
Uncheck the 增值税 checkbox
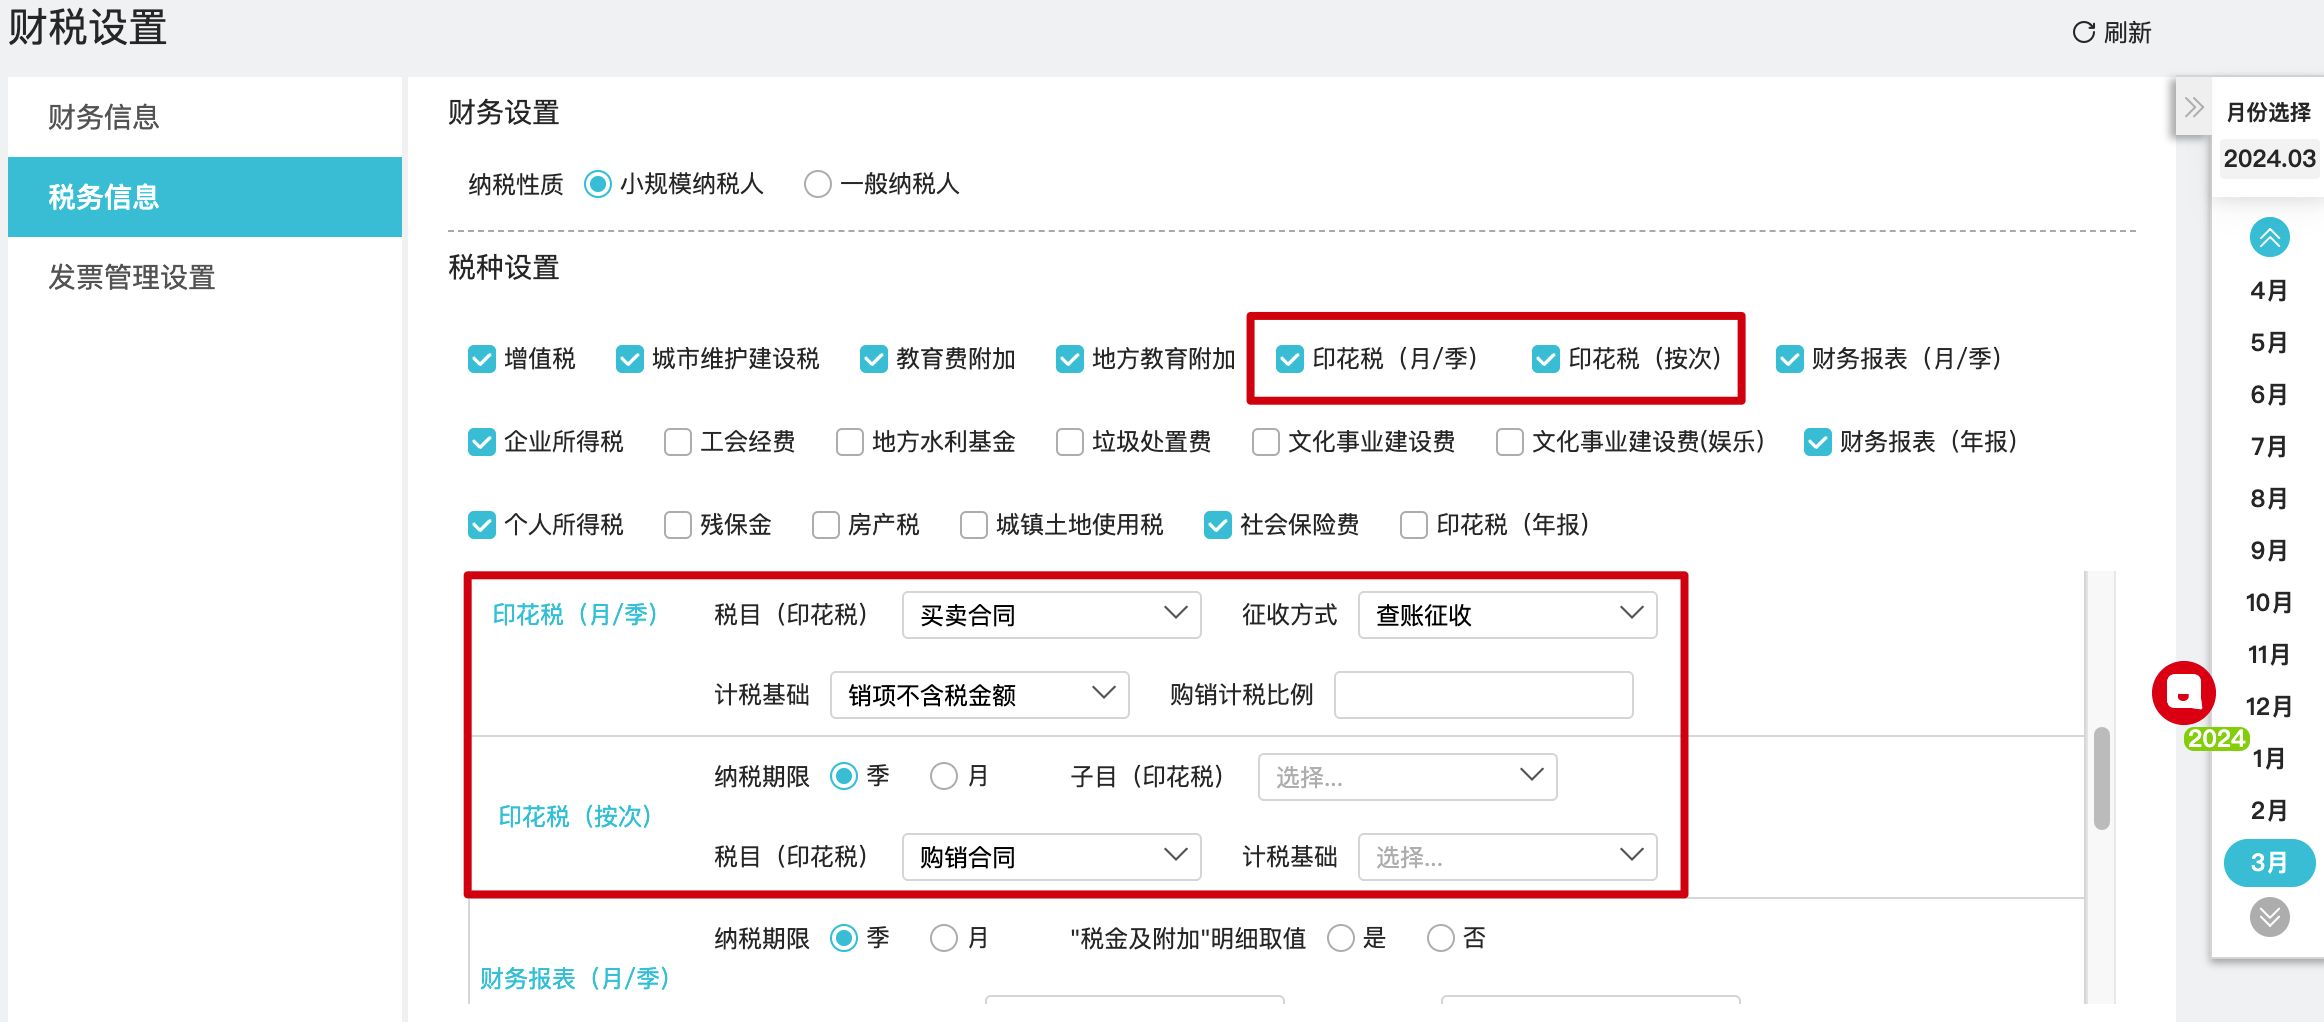[482, 359]
